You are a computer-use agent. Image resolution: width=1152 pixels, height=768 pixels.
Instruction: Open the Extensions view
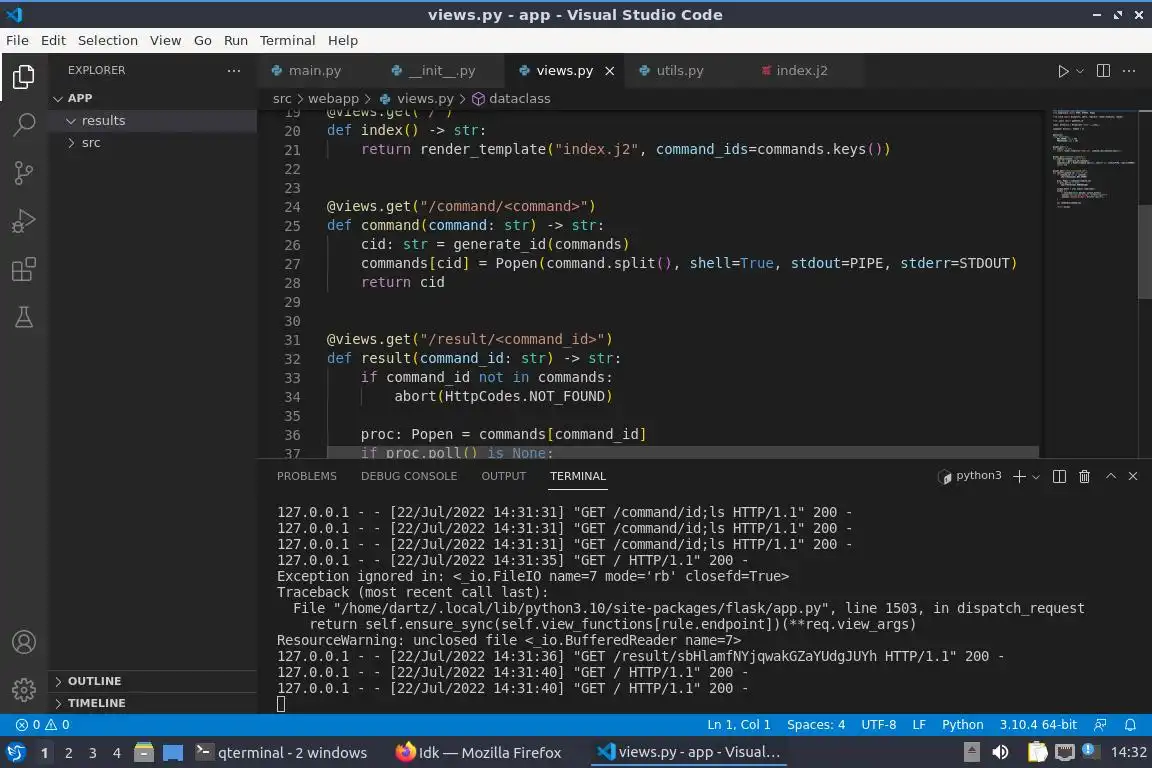click(24, 270)
